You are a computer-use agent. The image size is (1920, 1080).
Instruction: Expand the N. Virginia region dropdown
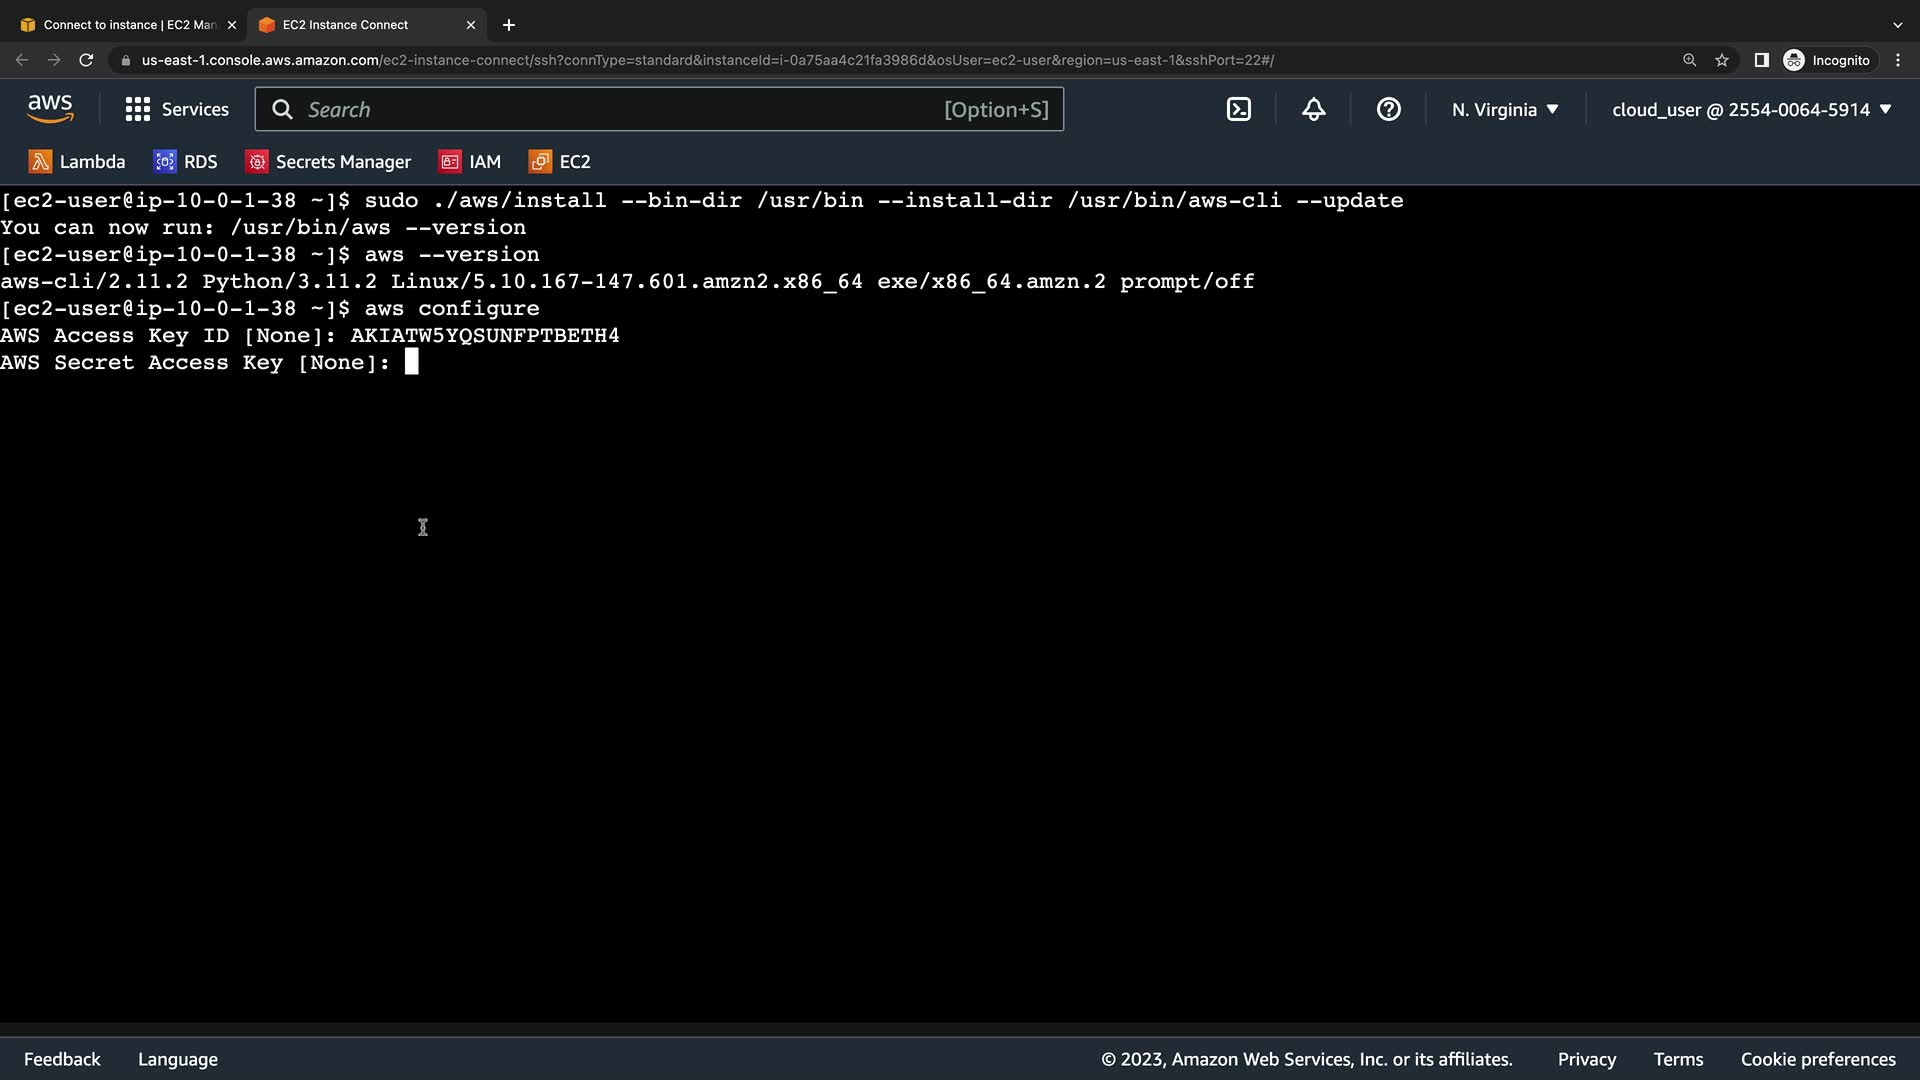coord(1505,110)
